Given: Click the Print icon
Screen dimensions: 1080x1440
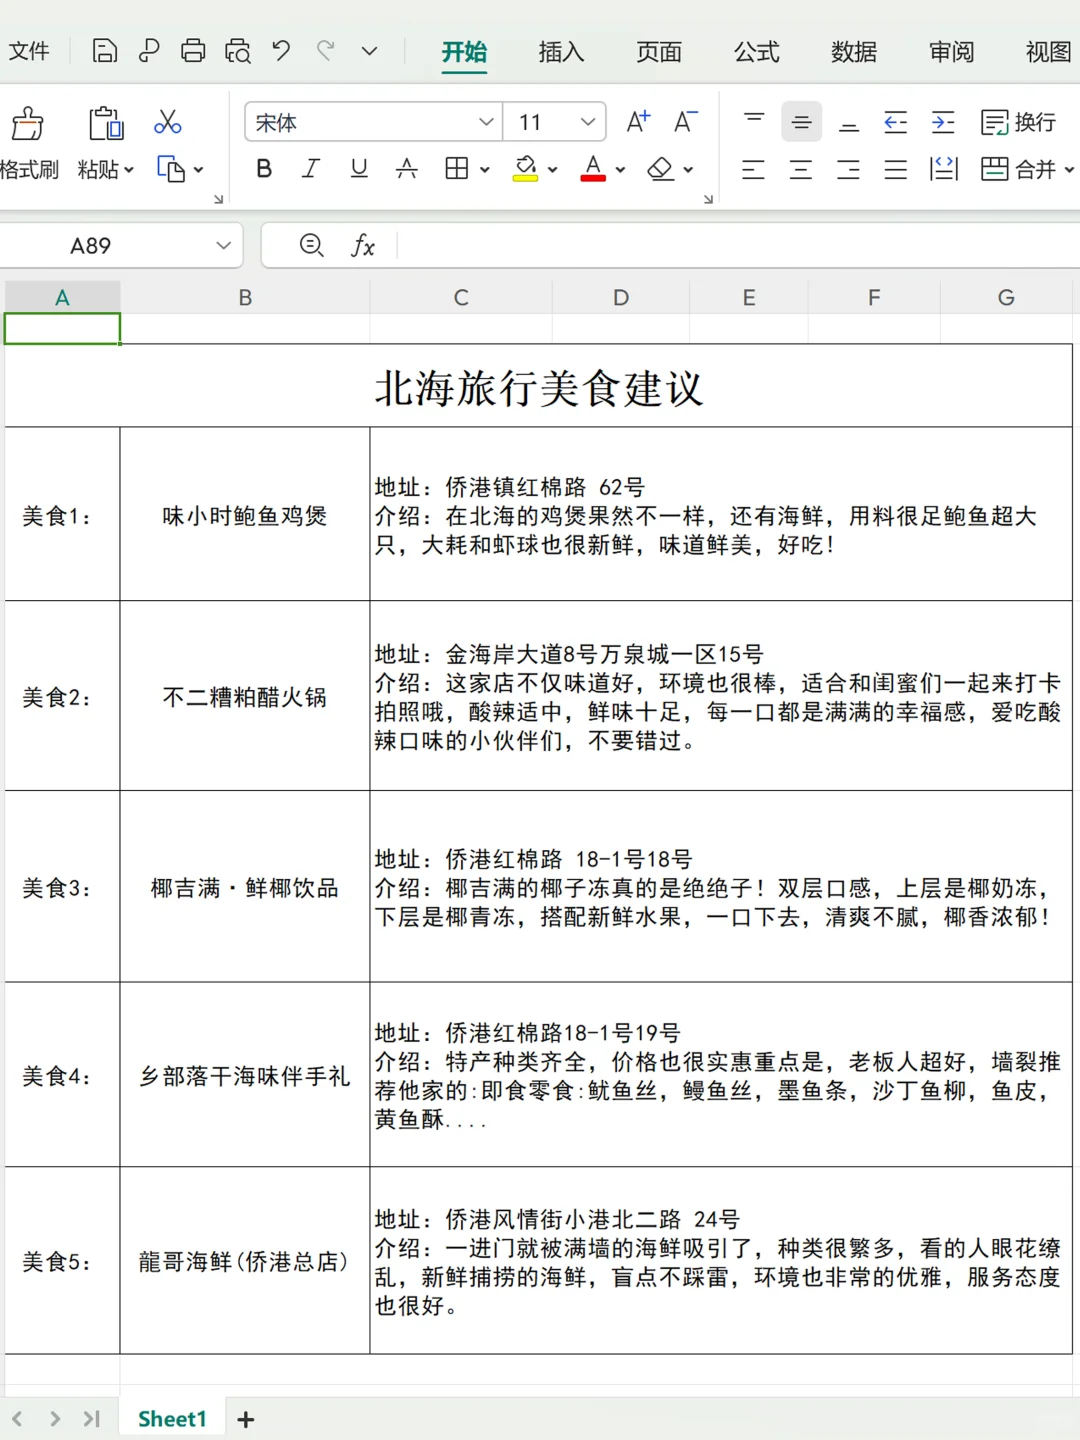Looking at the screenshot, I should 193,51.
